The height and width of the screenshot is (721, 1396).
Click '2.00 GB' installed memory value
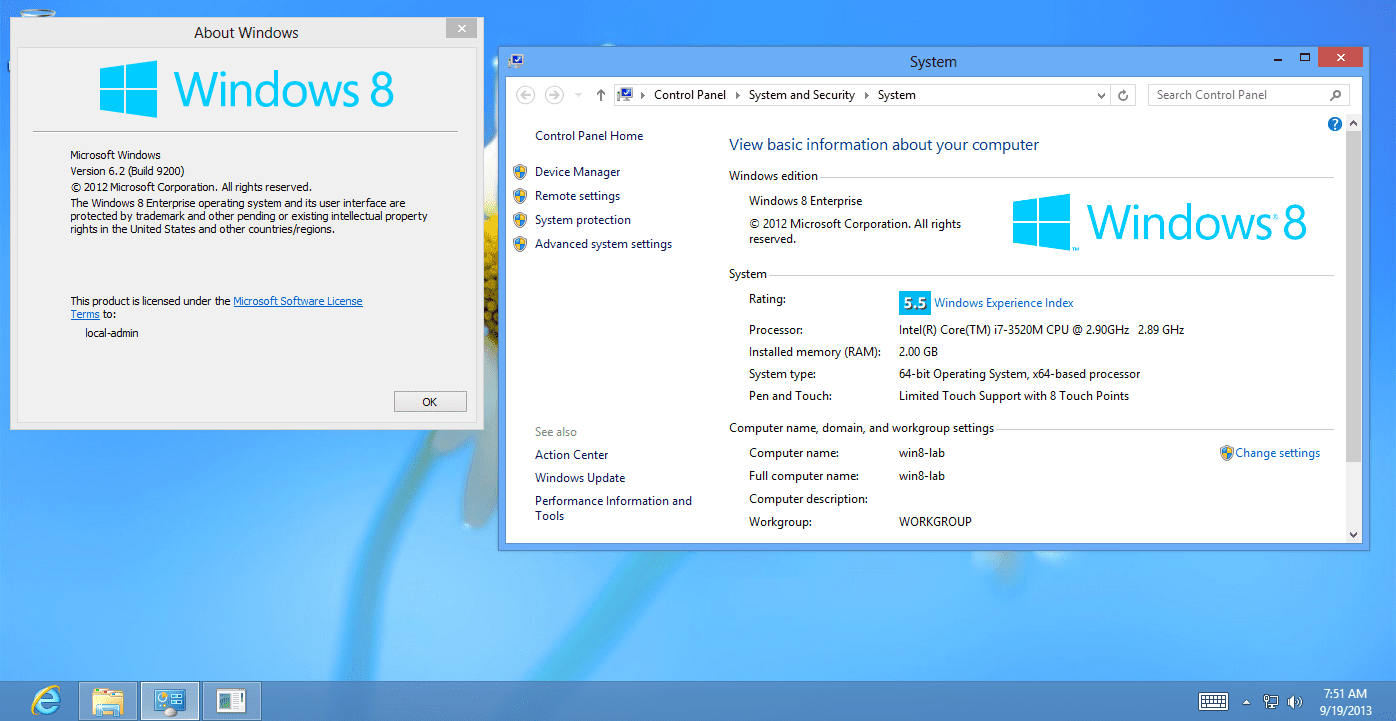(x=918, y=352)
